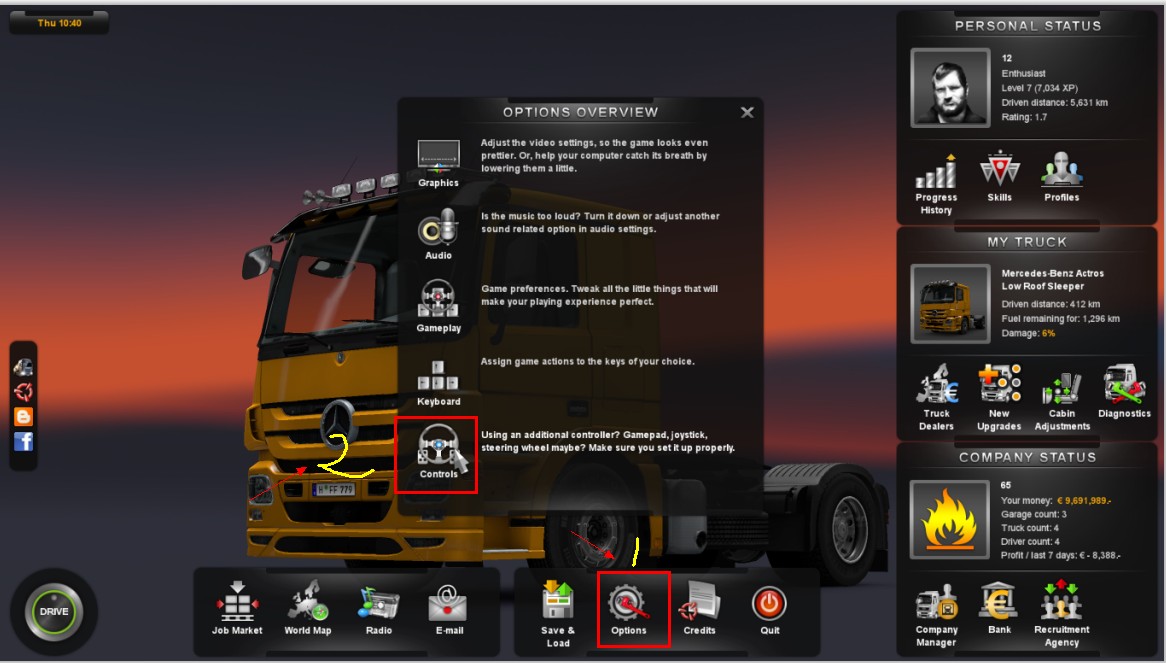Image resolution: width=1166 pixels, height=663 pixels.
Task: Click 'Level 7 (7,034 XP)' text
Action: [1039, 88]
